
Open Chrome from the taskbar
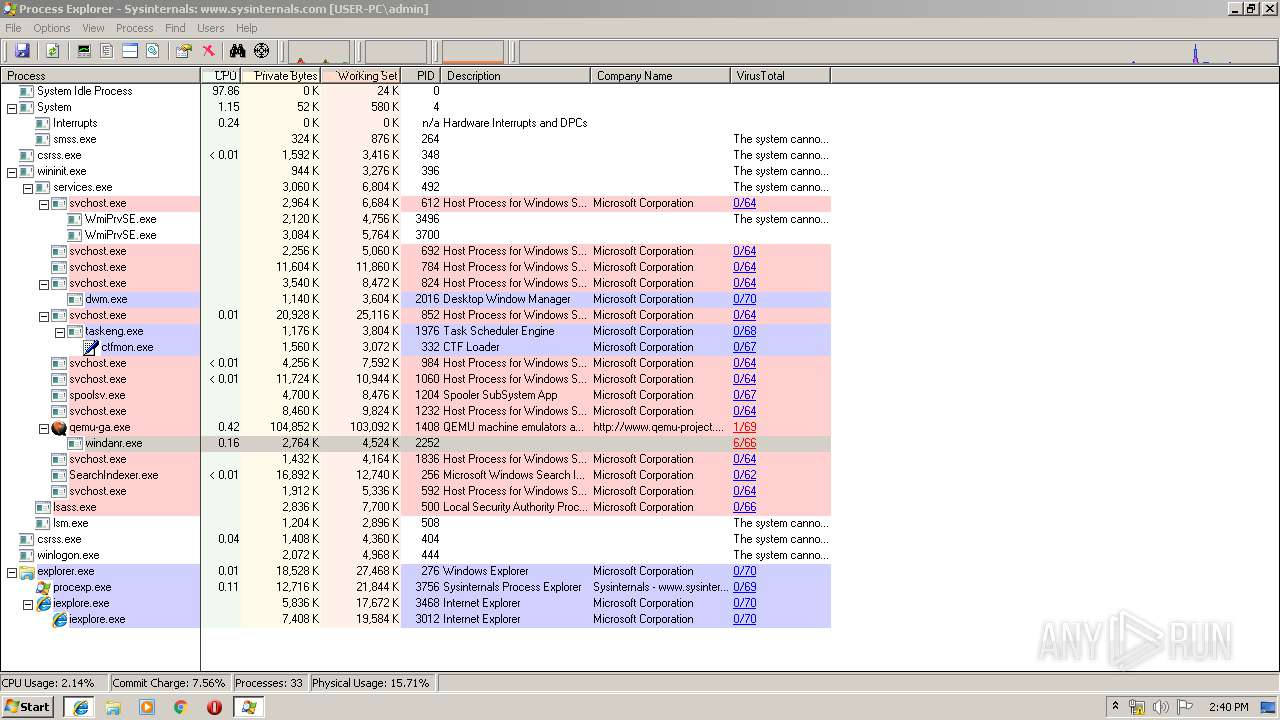(x=180, y=707)
